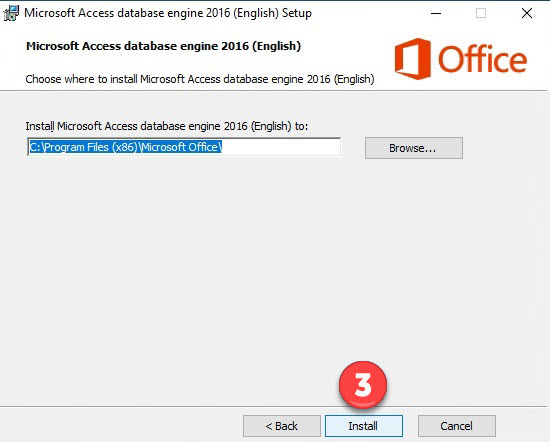Click the title bar text ending in Setup
The image size is (550, 442).
point(168,13)
